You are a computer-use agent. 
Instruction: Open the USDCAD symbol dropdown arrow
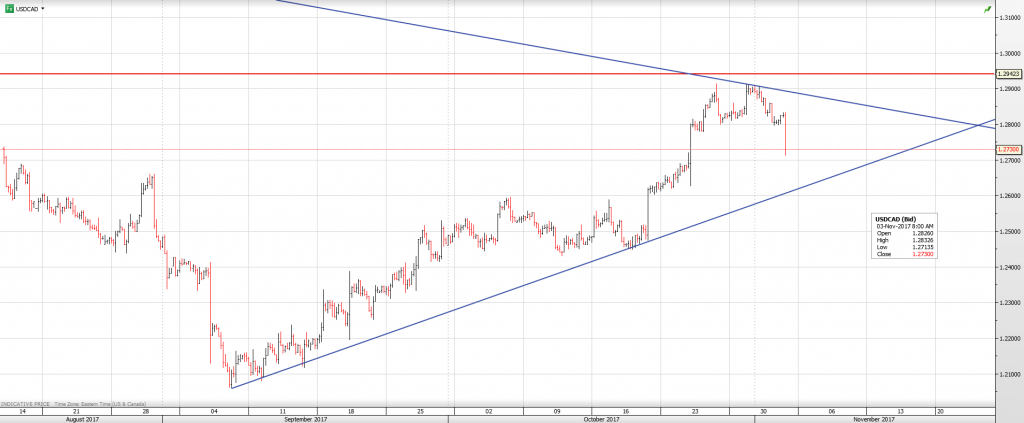(43, 8)
